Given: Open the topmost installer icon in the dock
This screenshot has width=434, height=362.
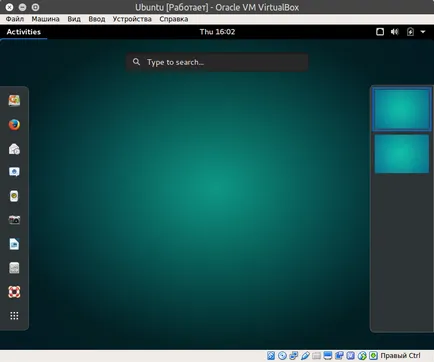Looking at the screenshot, I should [14, 100].
